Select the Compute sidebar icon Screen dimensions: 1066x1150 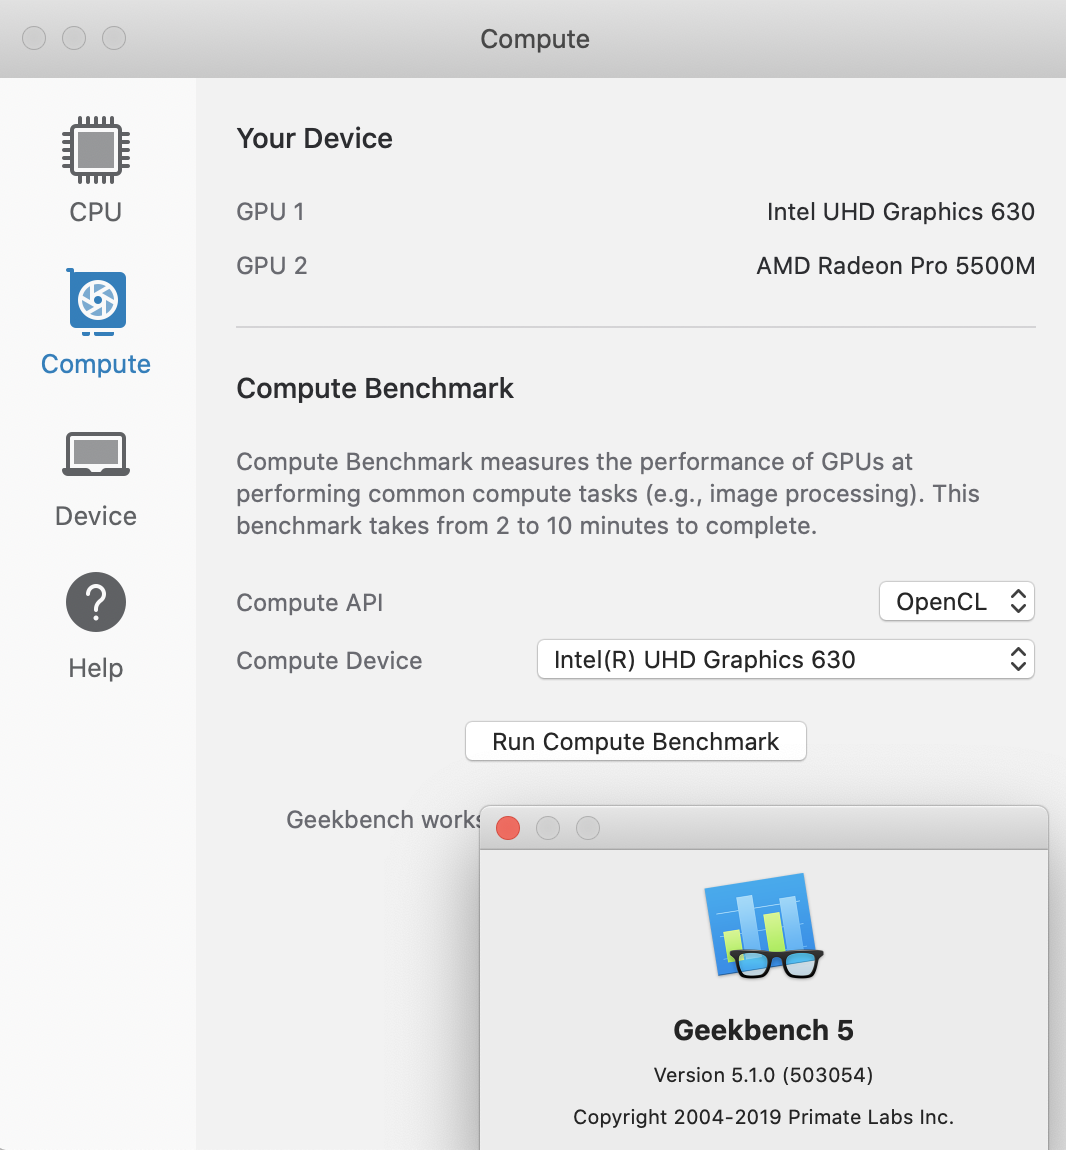(96, 302)
